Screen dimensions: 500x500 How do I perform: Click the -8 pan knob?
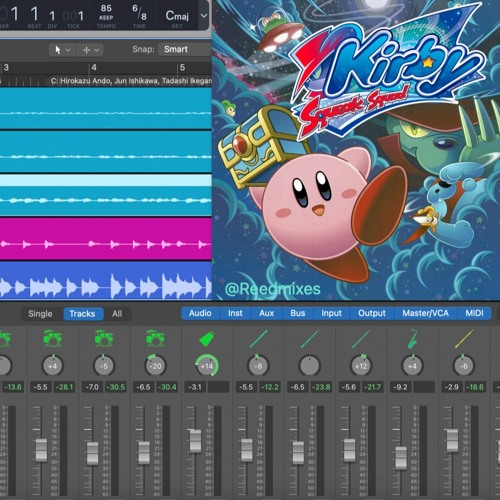(258, 366)
